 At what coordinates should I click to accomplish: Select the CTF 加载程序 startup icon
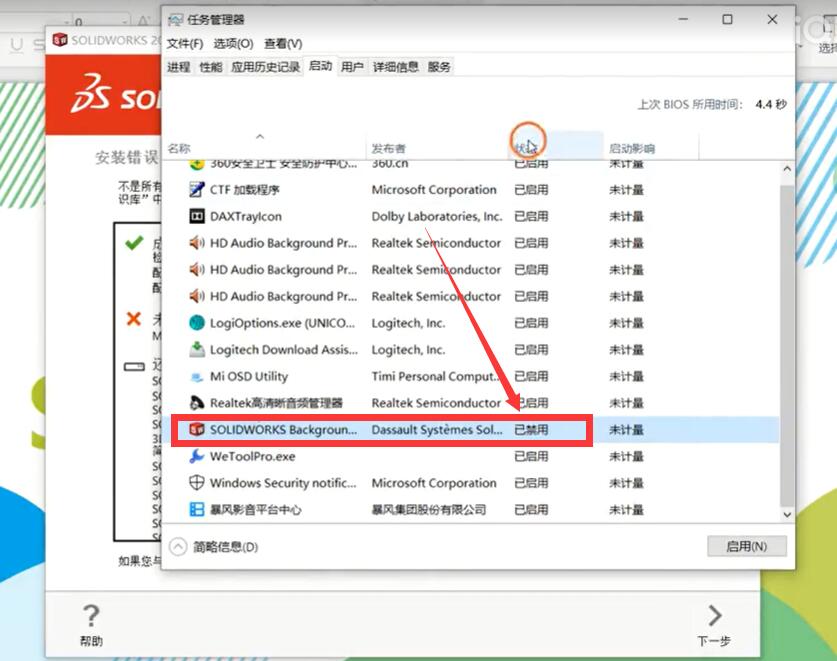tap(197, 190)
